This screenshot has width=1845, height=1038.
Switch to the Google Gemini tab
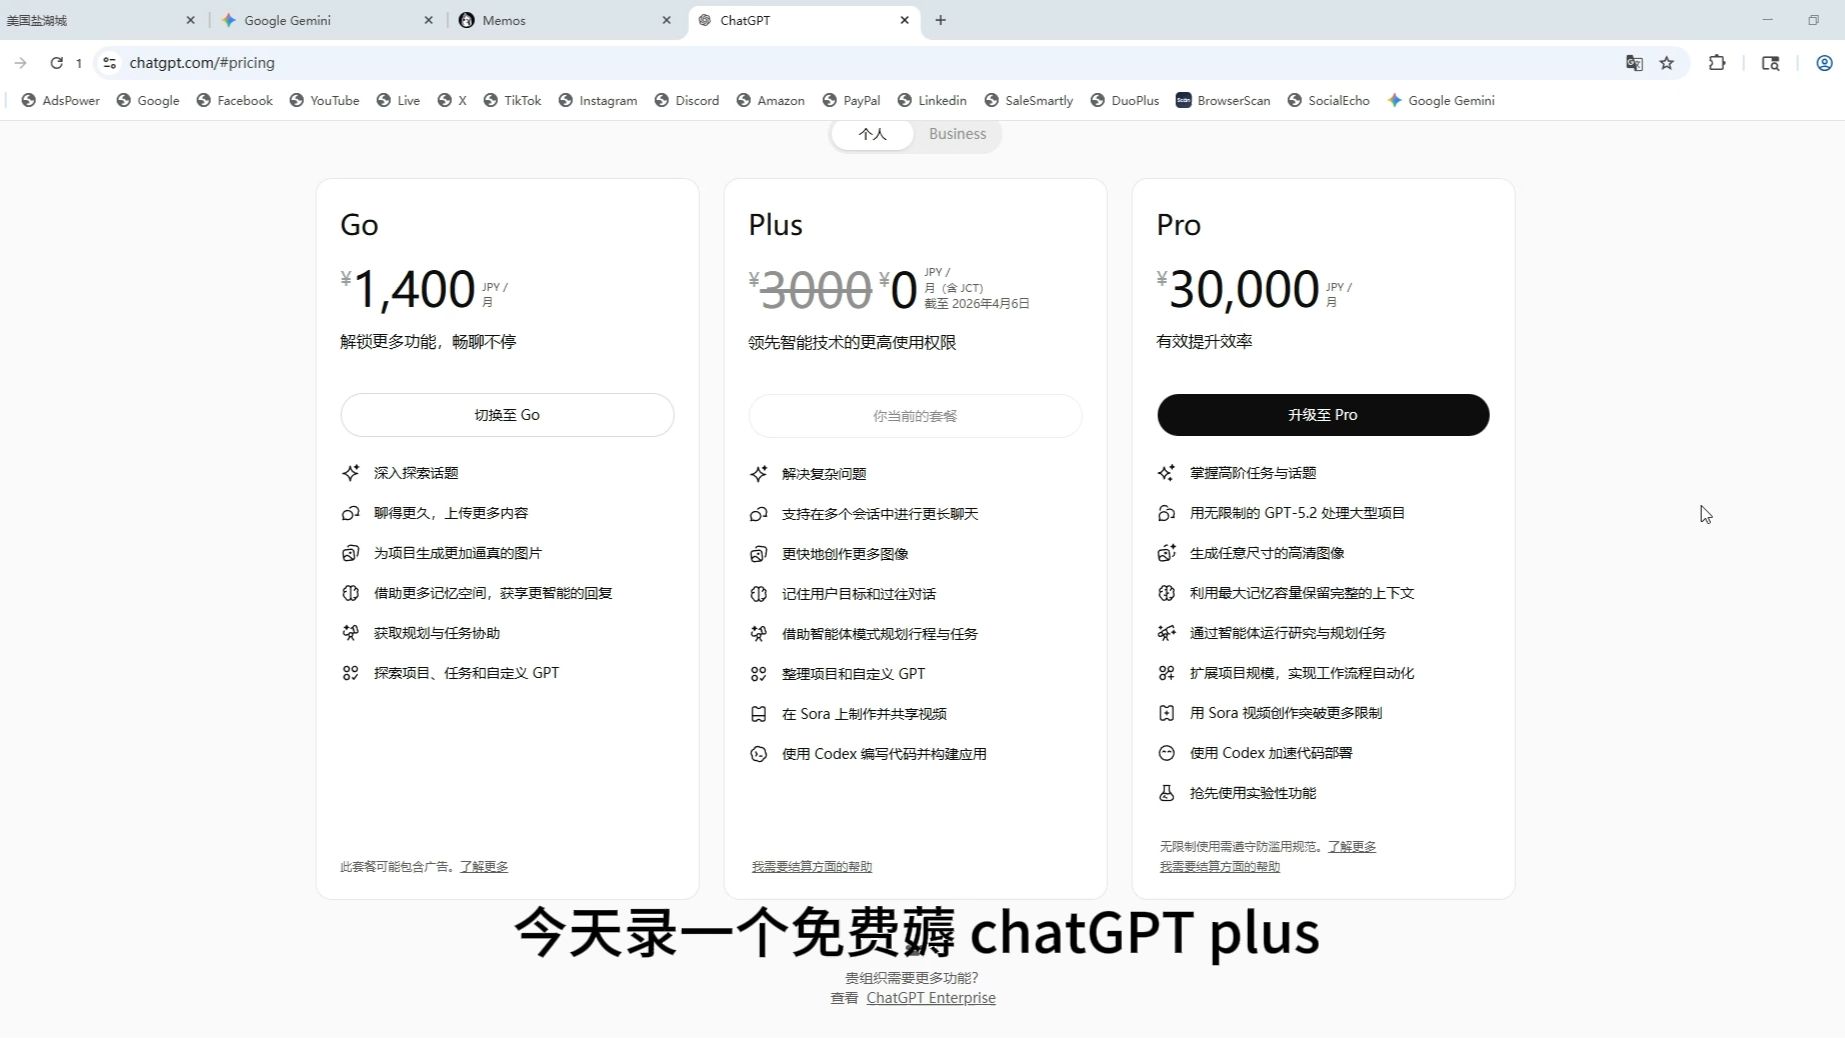pyautogui.click(x=325, y=20)
